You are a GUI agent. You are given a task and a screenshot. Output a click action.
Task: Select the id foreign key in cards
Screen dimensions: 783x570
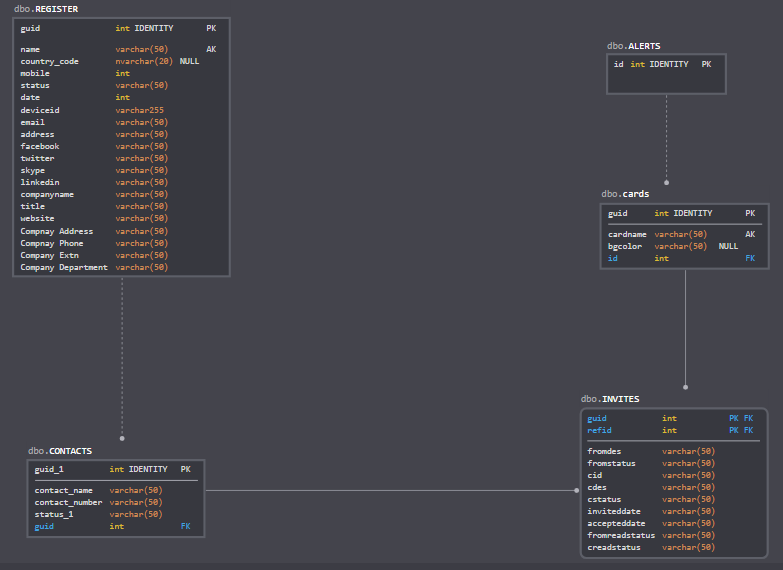(x=613, y=258)
